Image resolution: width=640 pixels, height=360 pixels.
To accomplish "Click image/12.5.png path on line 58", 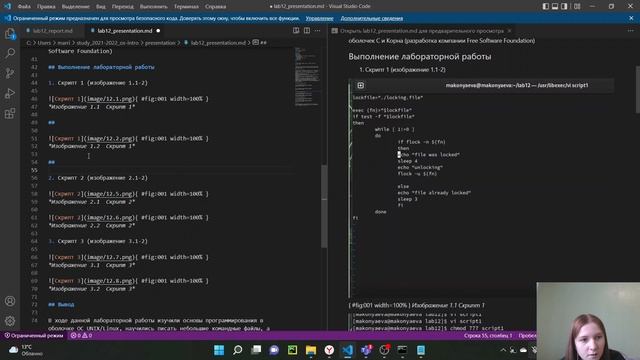I will coord(109,194).
